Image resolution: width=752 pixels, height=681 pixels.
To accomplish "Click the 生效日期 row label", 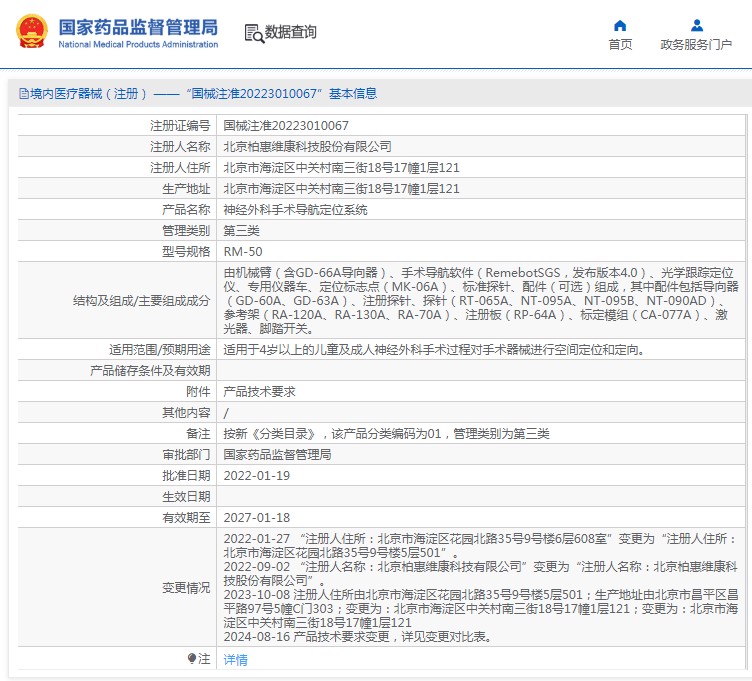I will (186, 497).
